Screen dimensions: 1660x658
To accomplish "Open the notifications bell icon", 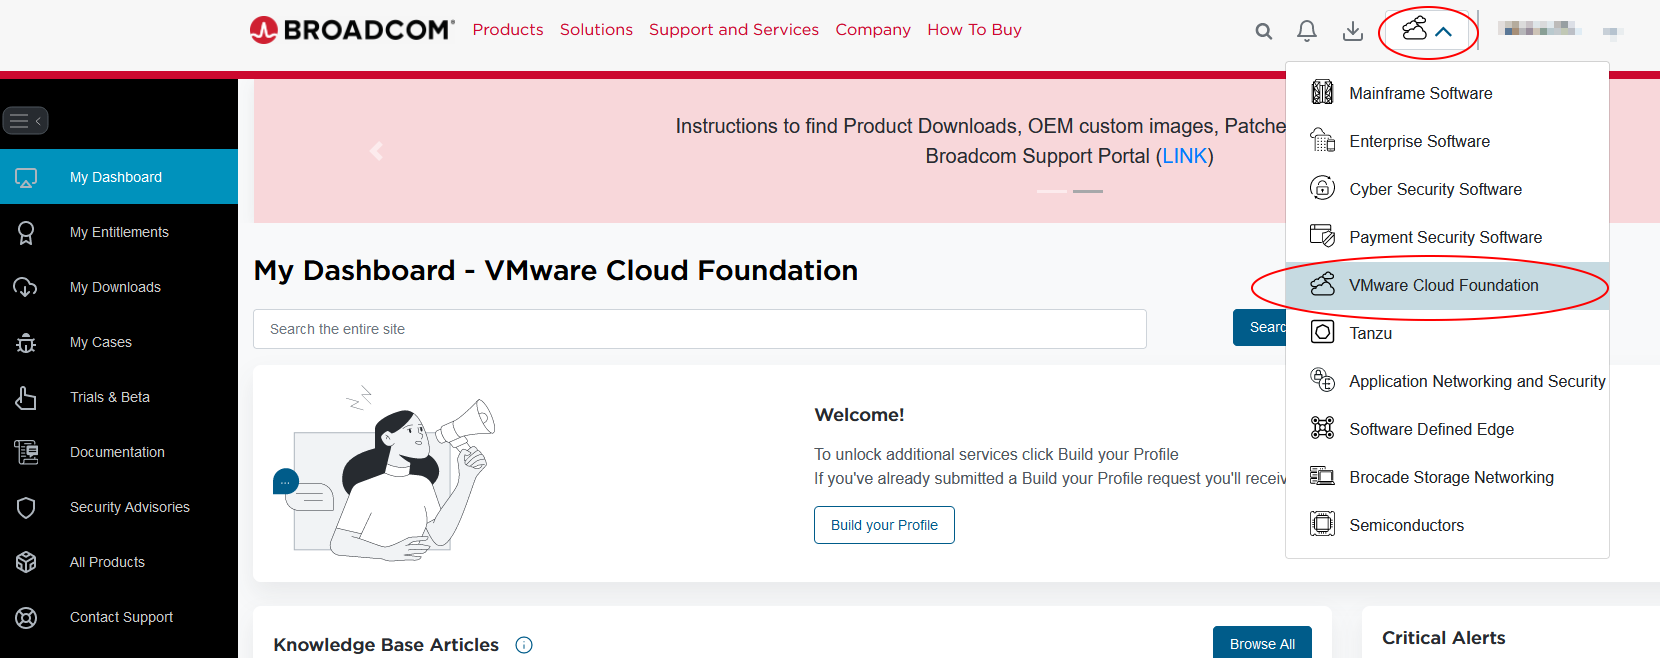I will point(1307,31).
